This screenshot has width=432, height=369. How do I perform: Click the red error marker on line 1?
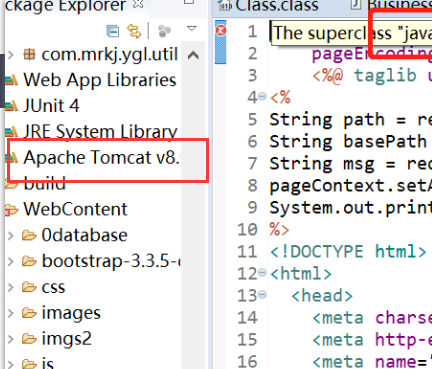(220, 30)
